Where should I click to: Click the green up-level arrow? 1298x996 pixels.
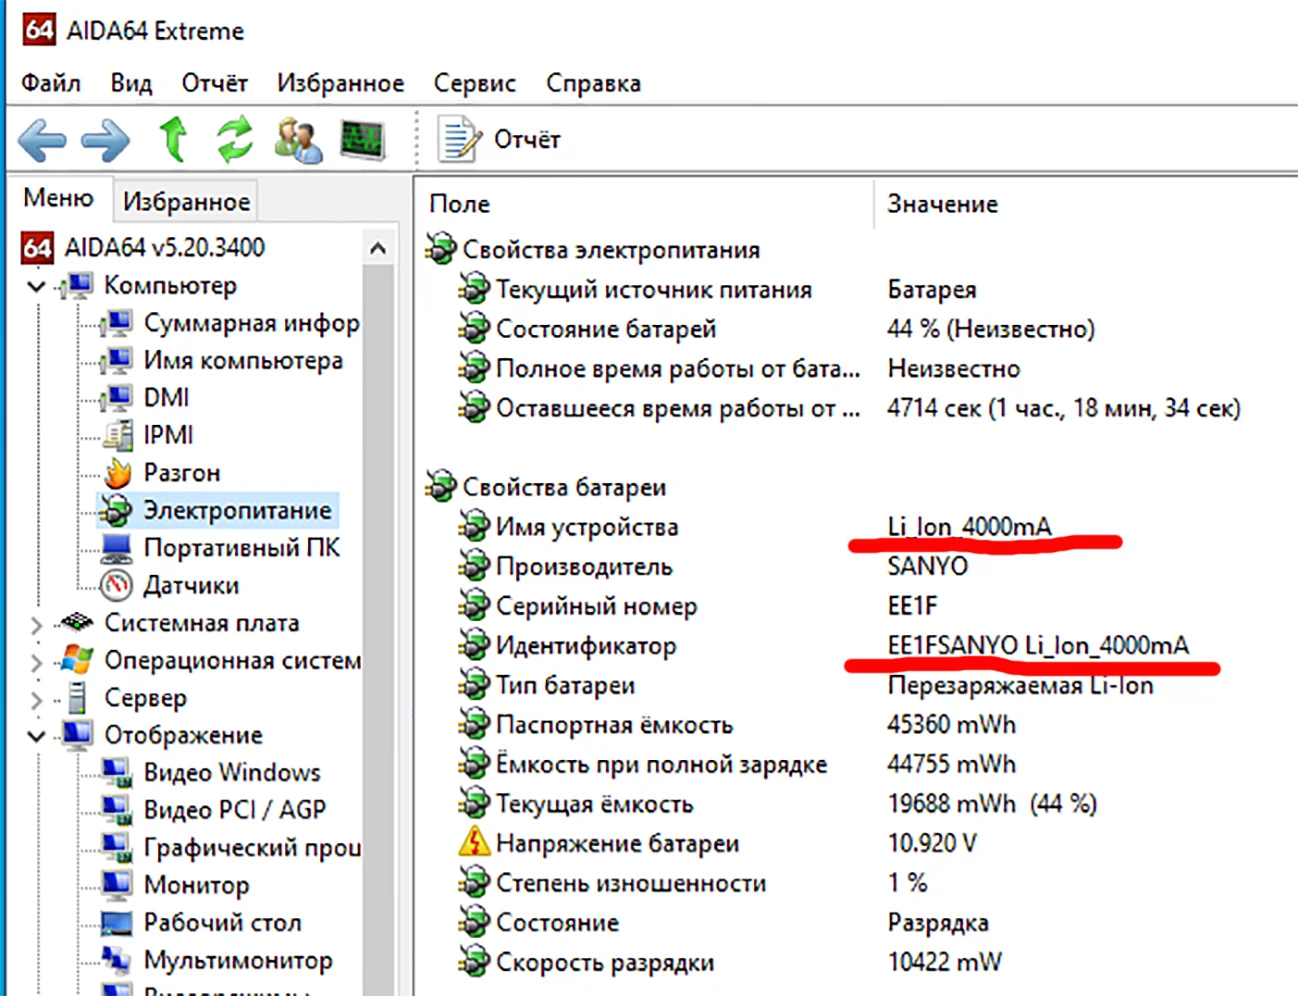coord(174,139)
